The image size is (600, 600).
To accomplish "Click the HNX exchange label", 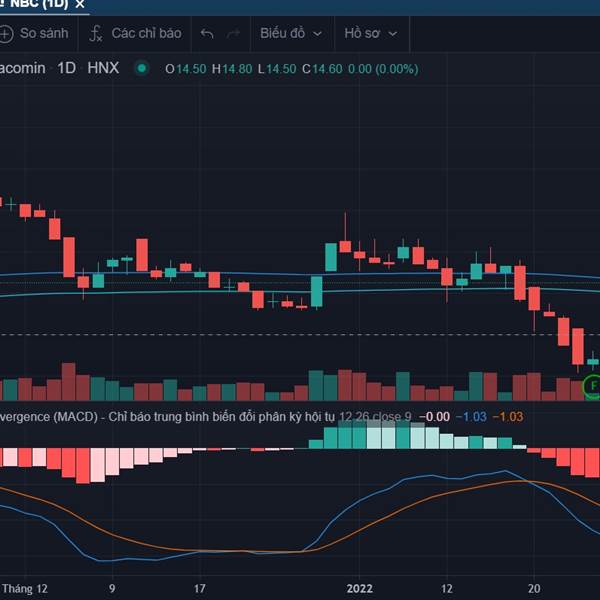I will (103, 68).
